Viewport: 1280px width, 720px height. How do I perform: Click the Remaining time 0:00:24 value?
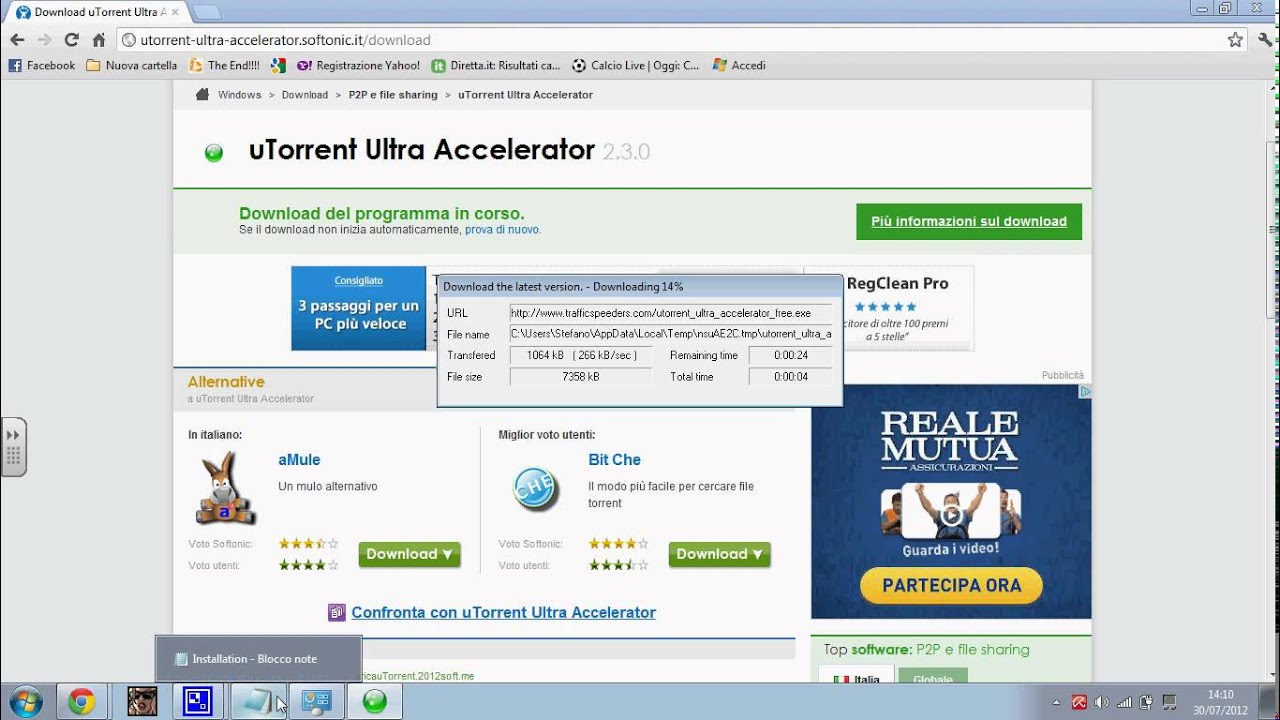790,355
